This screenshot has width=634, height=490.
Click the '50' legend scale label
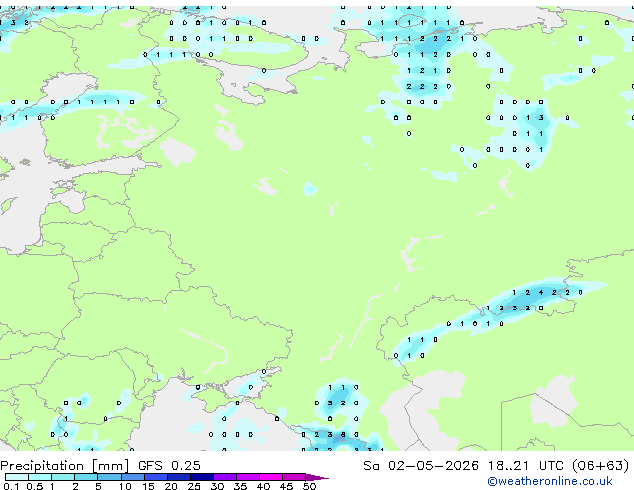coord(309,486)
